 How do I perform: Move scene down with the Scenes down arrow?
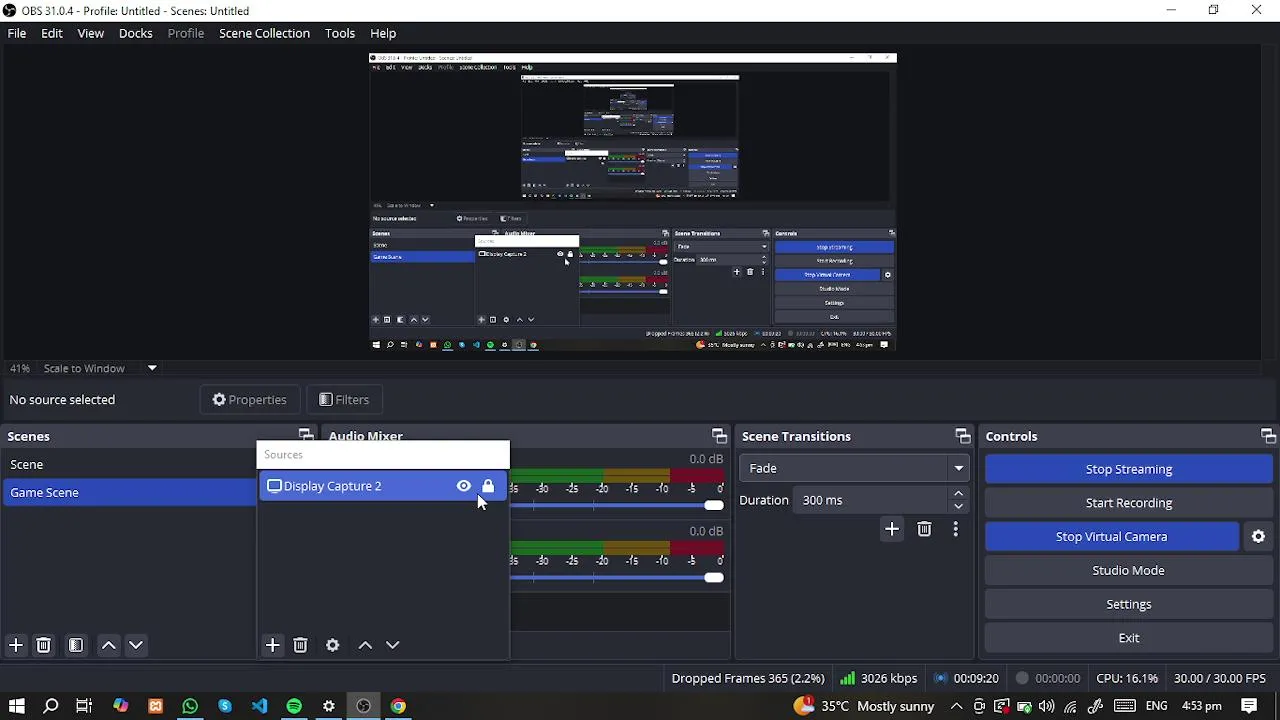[x=136, y=645]
